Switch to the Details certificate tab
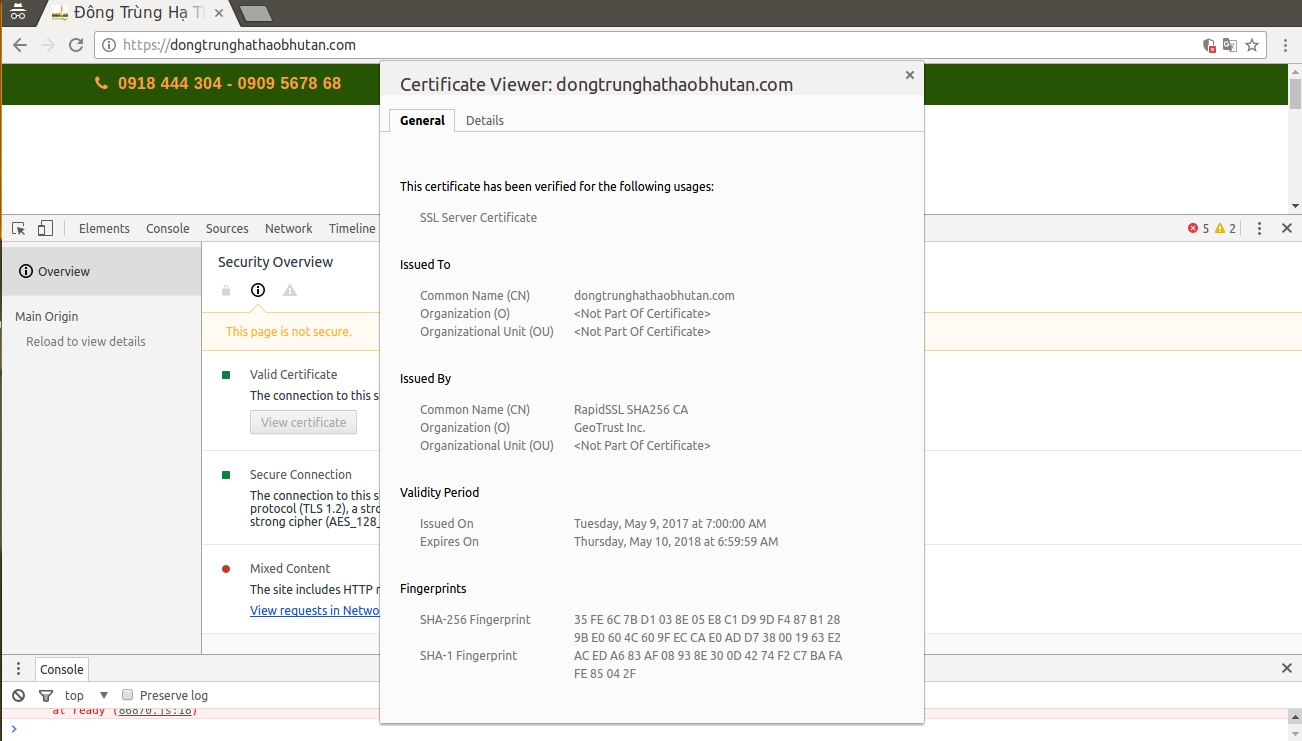Screen dimensions: 1302x741 485,120
